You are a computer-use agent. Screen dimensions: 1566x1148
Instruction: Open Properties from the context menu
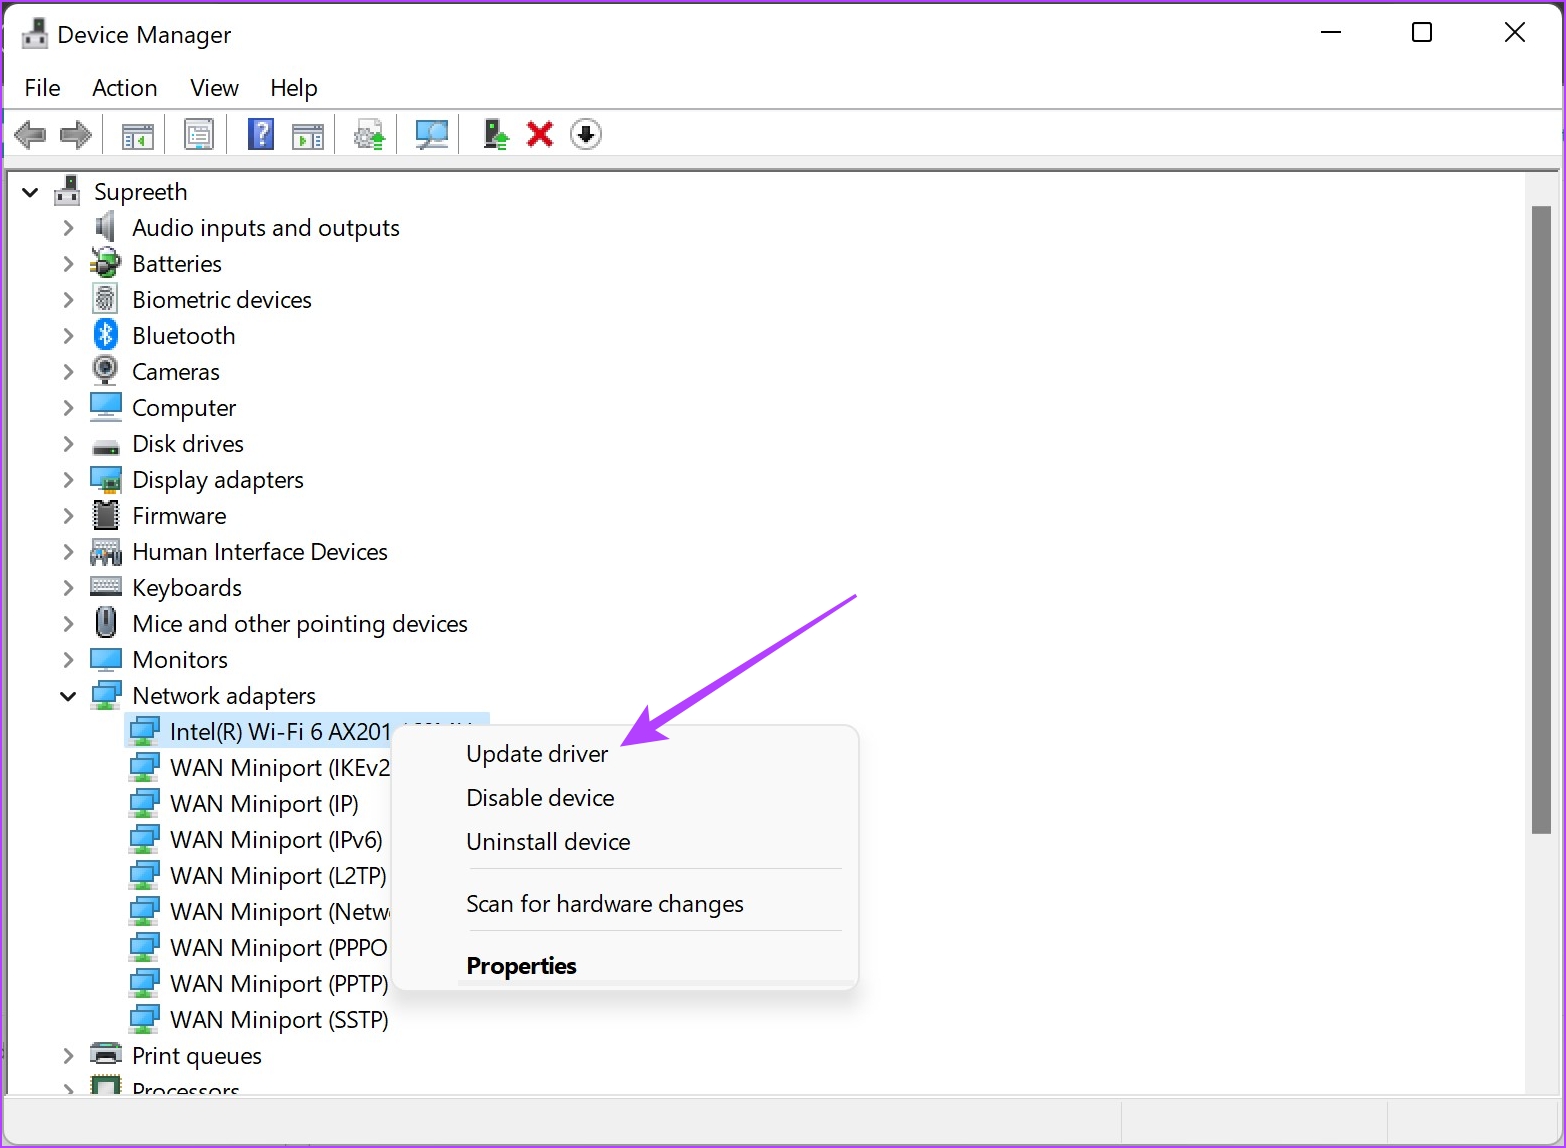(521, 966)
